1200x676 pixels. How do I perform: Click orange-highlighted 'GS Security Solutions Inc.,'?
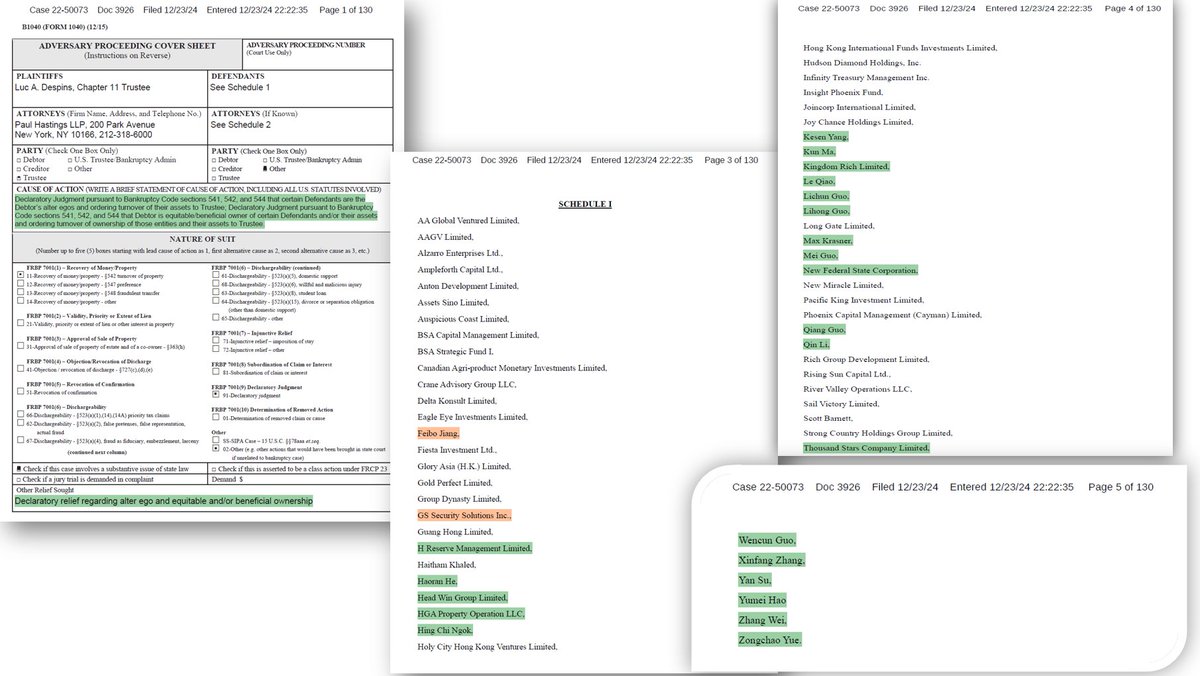pos(465,515)
